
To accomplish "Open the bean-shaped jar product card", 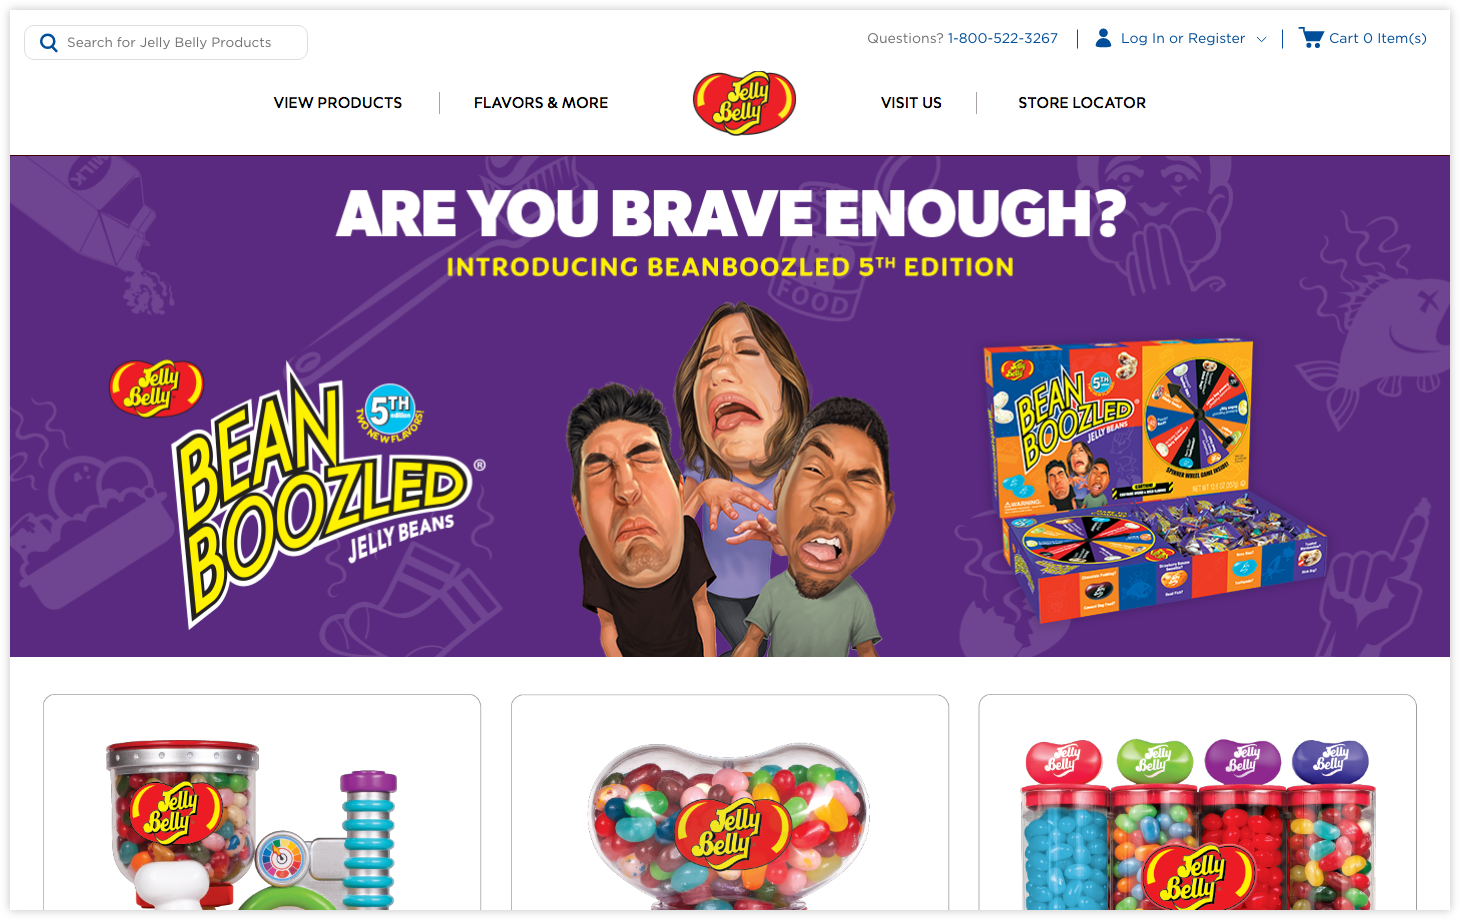I will click(x=730, y=802).
